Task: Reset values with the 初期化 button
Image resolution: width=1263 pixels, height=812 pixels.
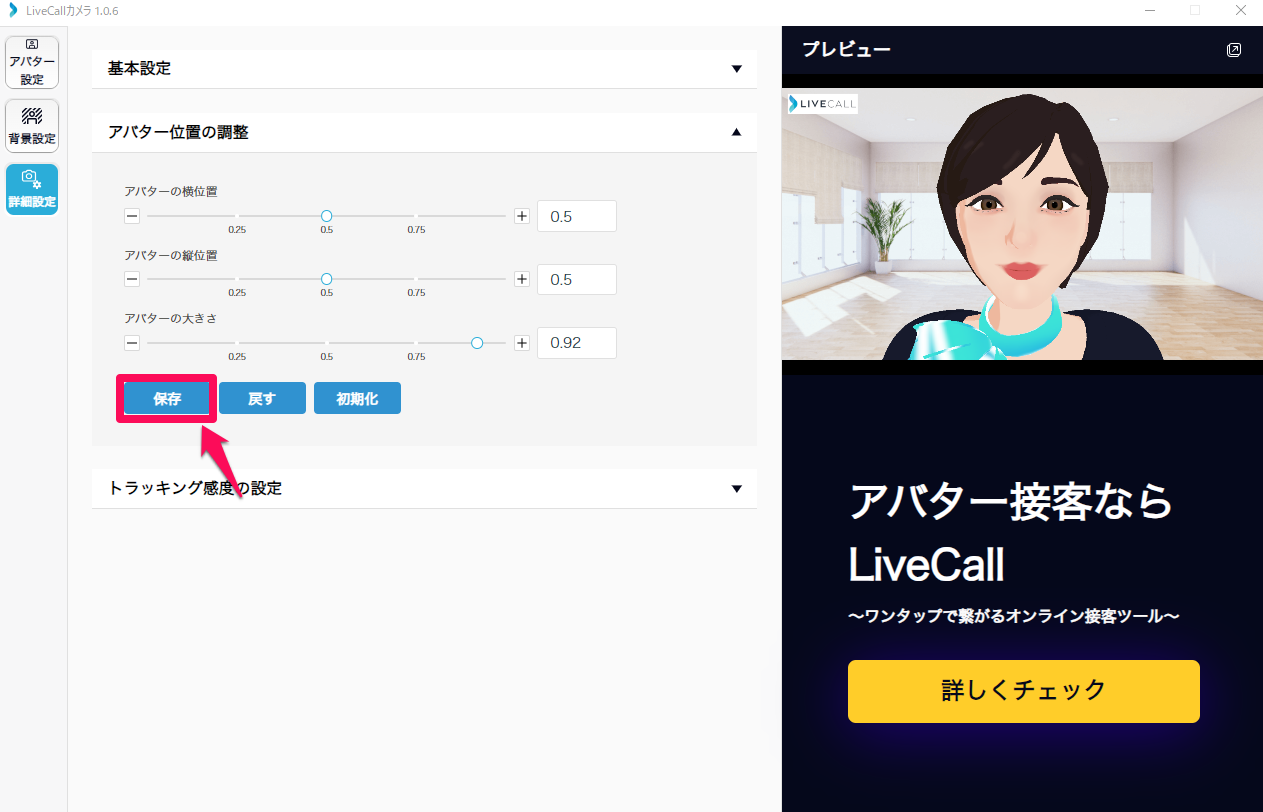Action: click(x=357, y=398)
